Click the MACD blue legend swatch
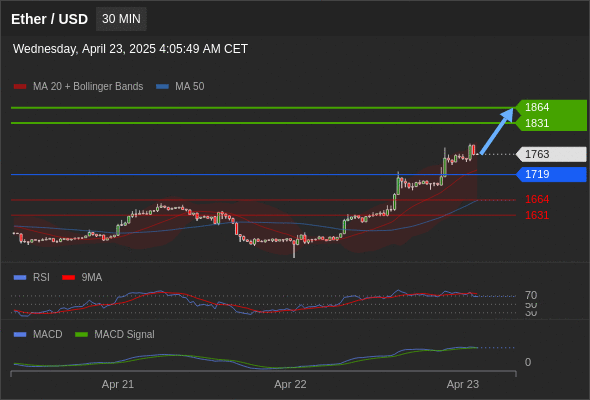The image size is (590, 400). [x=20, y=335]
